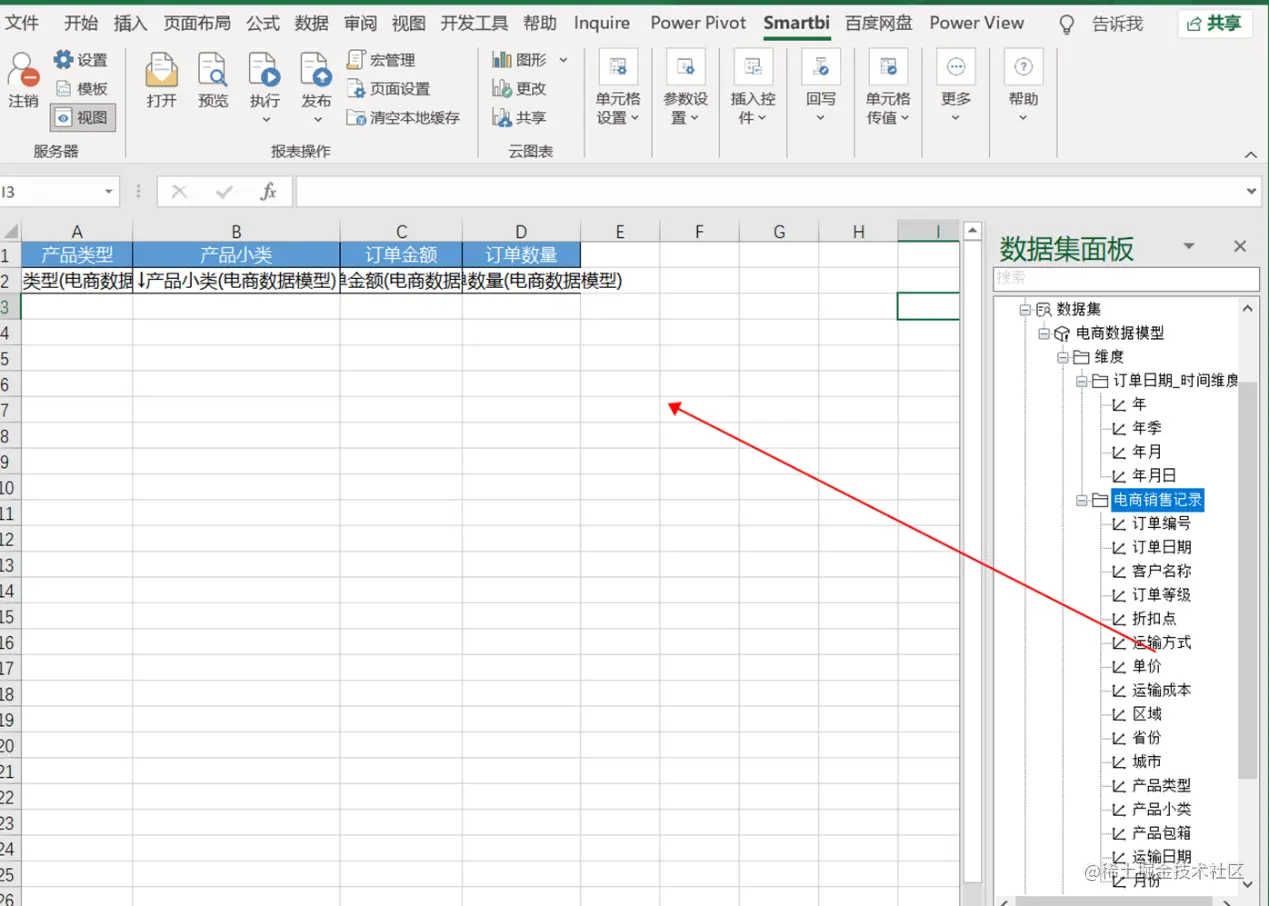Click the 共享 cloud chart share icon
Screen dimensions: 1269x906
tap(502, 118)
